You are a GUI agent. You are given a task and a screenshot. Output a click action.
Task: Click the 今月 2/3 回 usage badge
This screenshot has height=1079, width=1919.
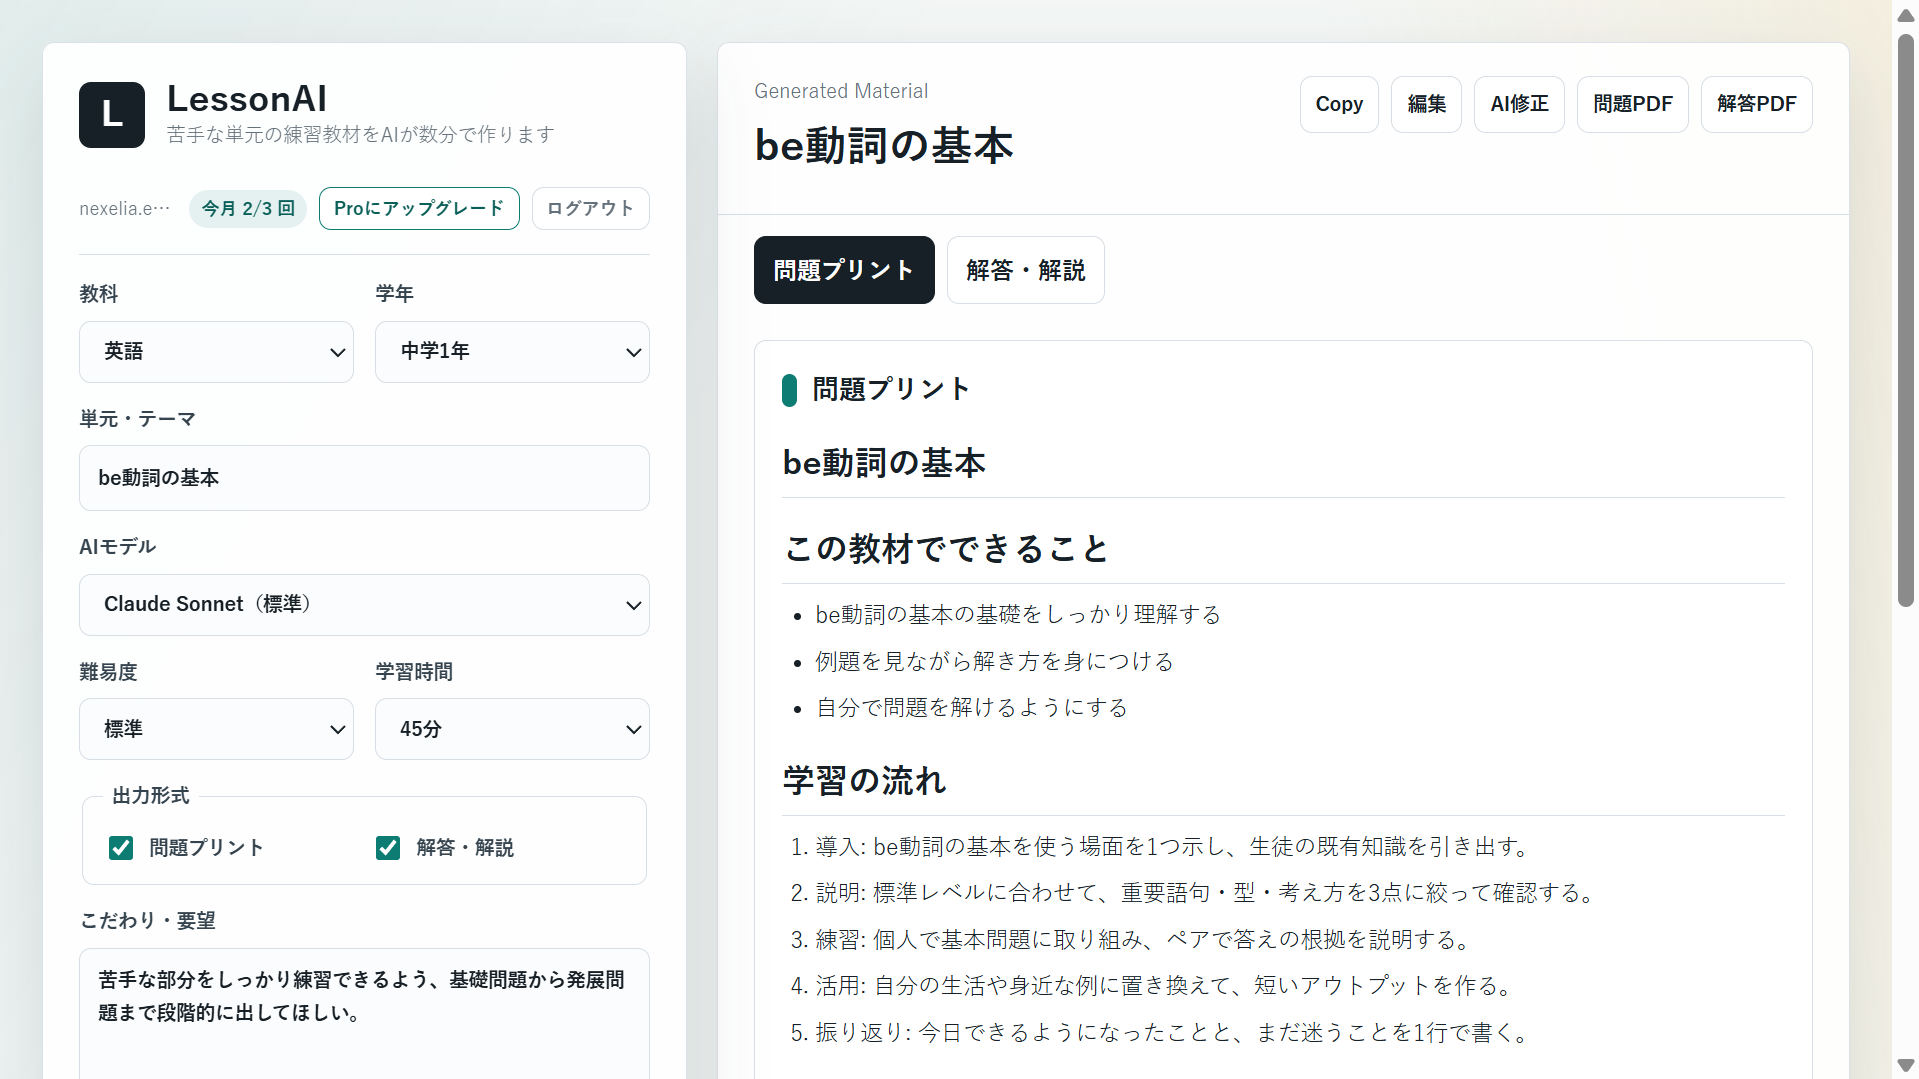[x=248, y=208]
